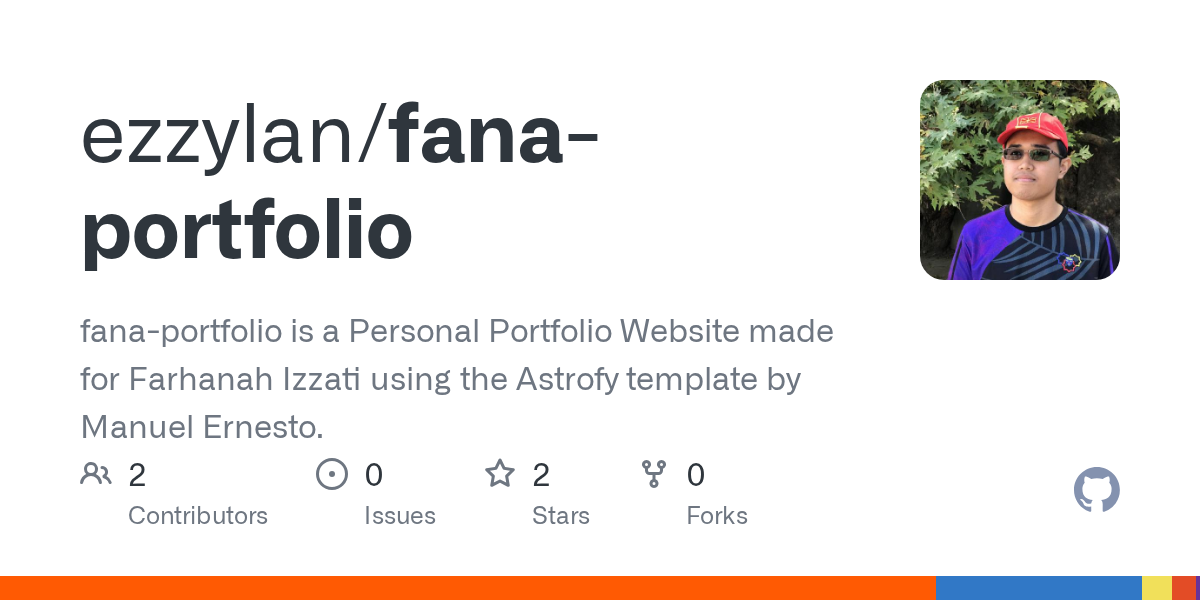Select the Contributors label

click(x=198, y=516)
